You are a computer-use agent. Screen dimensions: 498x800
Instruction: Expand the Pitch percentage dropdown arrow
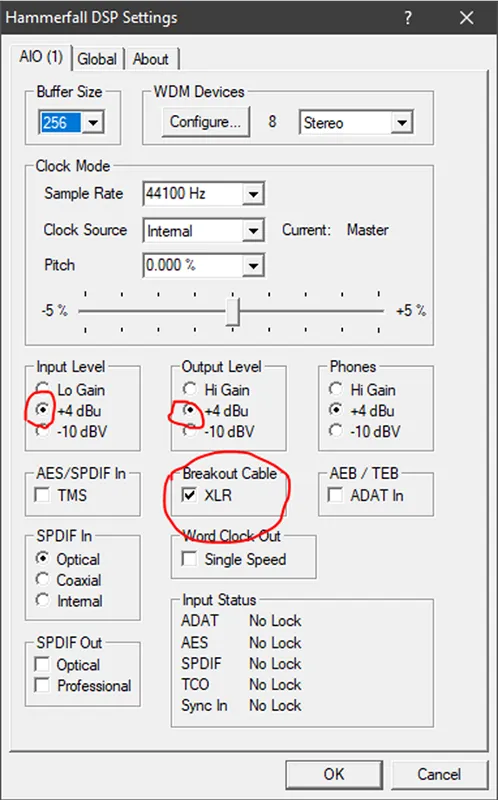253,266
